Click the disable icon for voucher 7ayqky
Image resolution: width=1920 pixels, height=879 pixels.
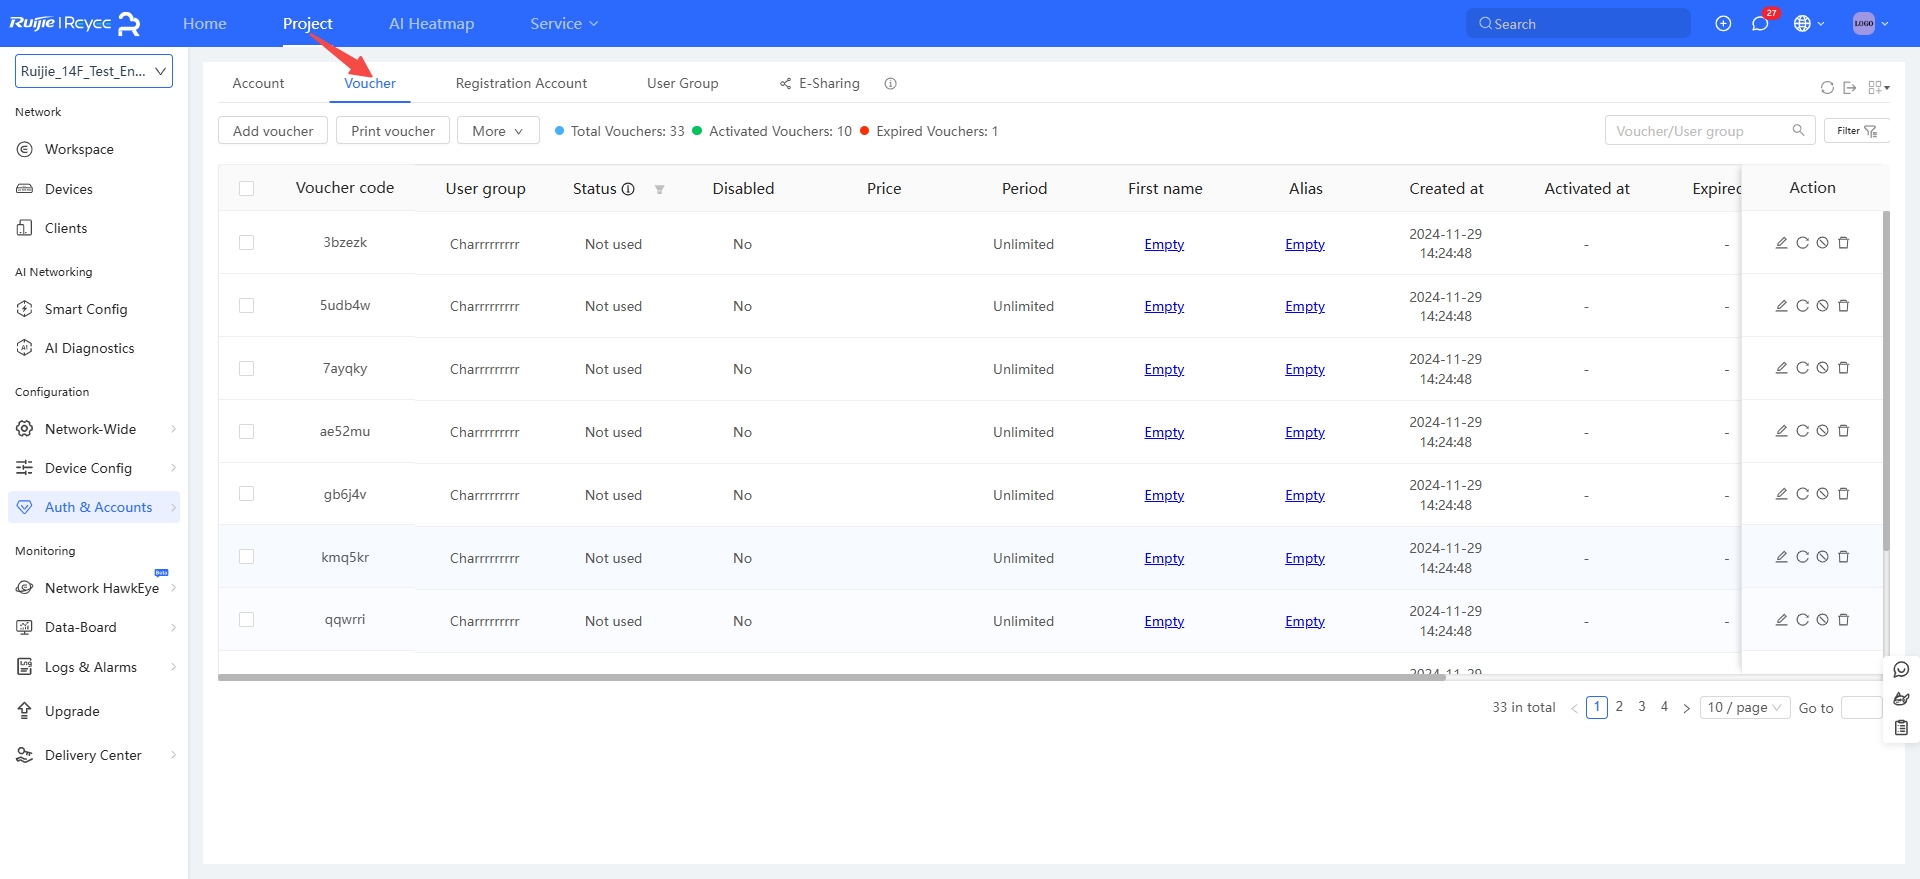click(x=1823, y=368)
